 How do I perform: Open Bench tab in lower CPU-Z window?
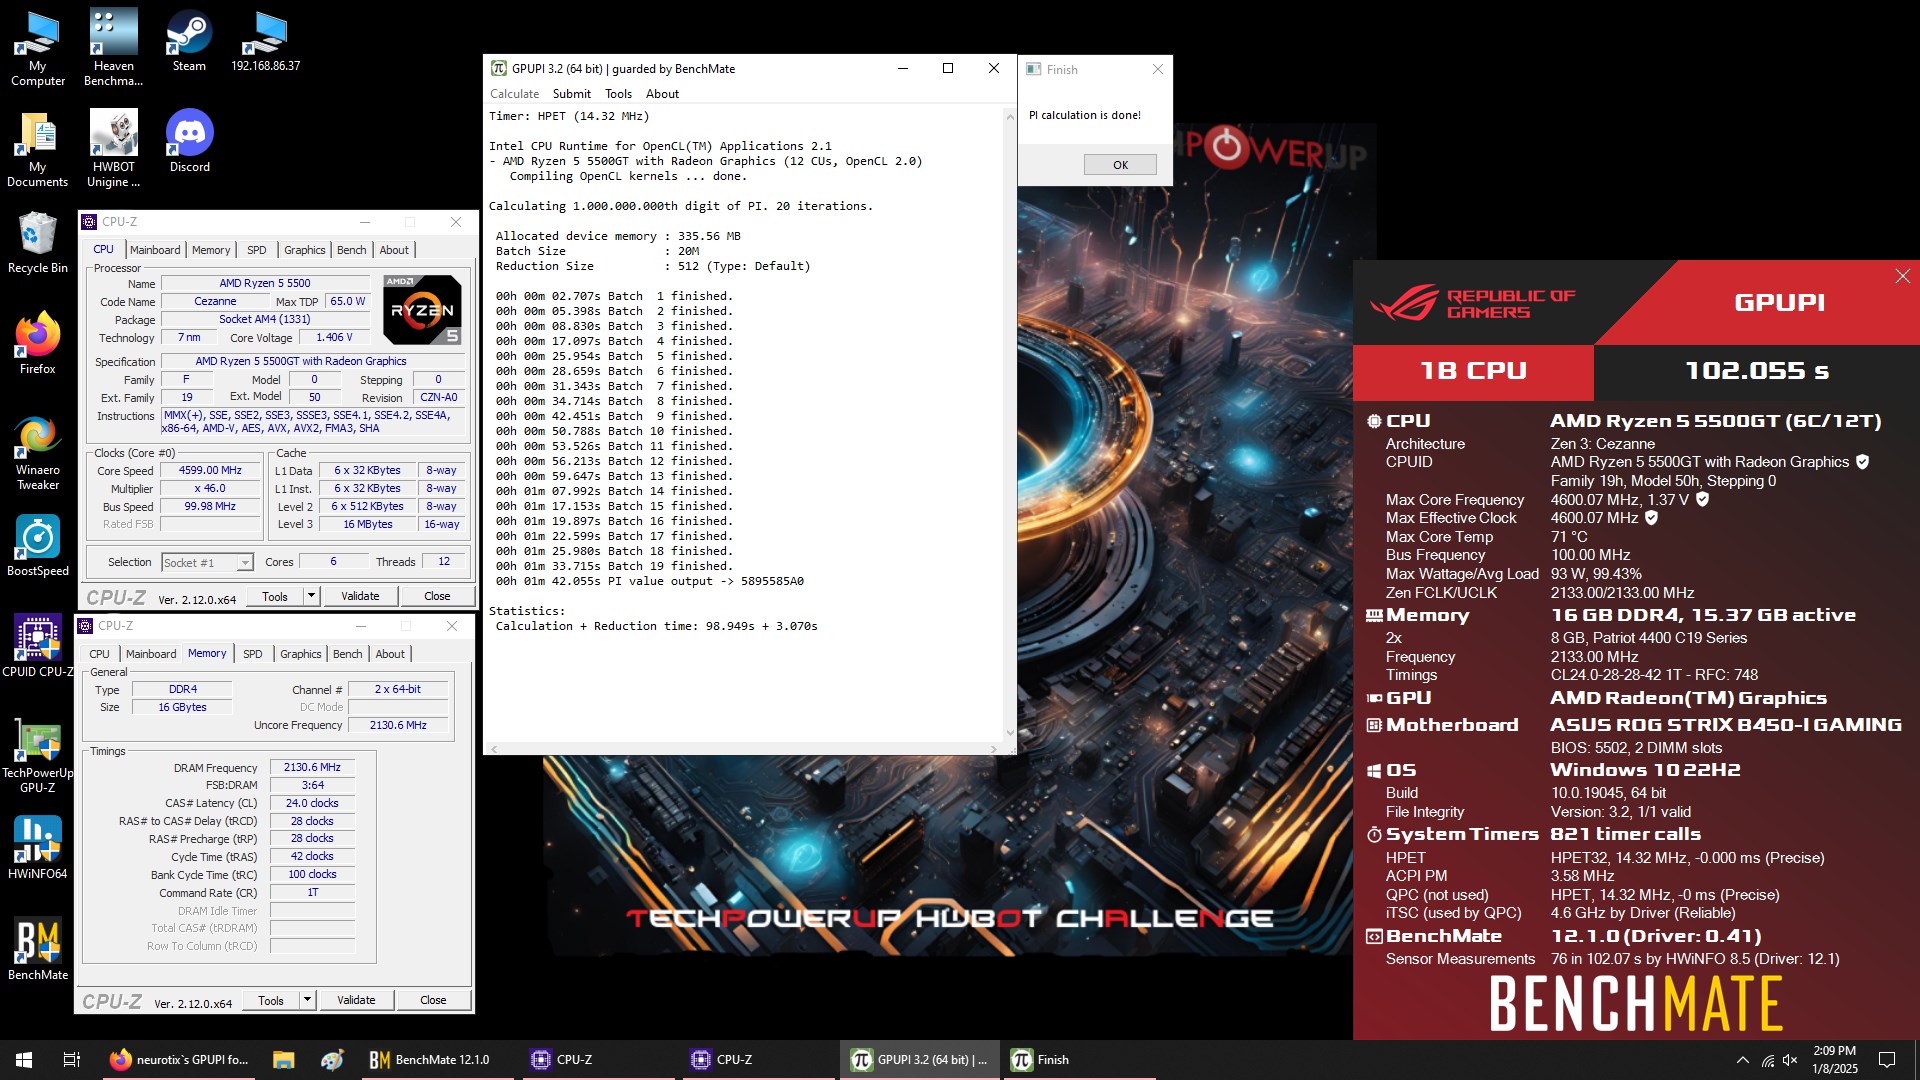point(348,654)
